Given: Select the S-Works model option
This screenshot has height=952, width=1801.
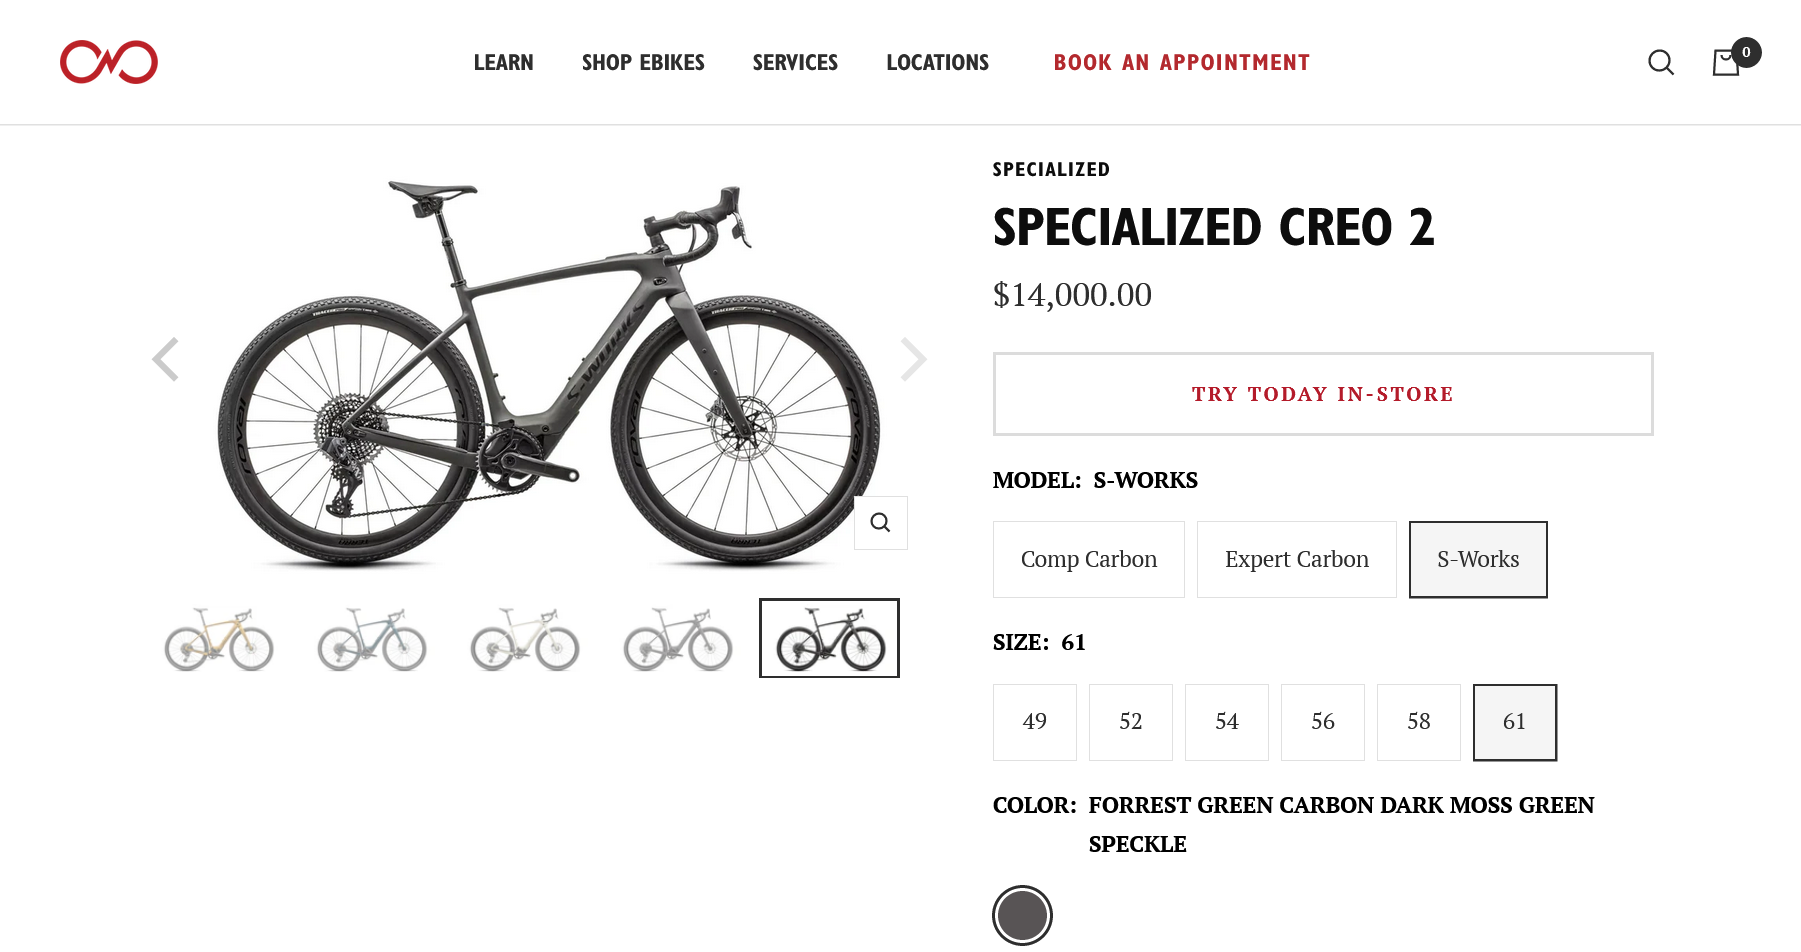Looking at the screenshot, I should point(1477,559).
